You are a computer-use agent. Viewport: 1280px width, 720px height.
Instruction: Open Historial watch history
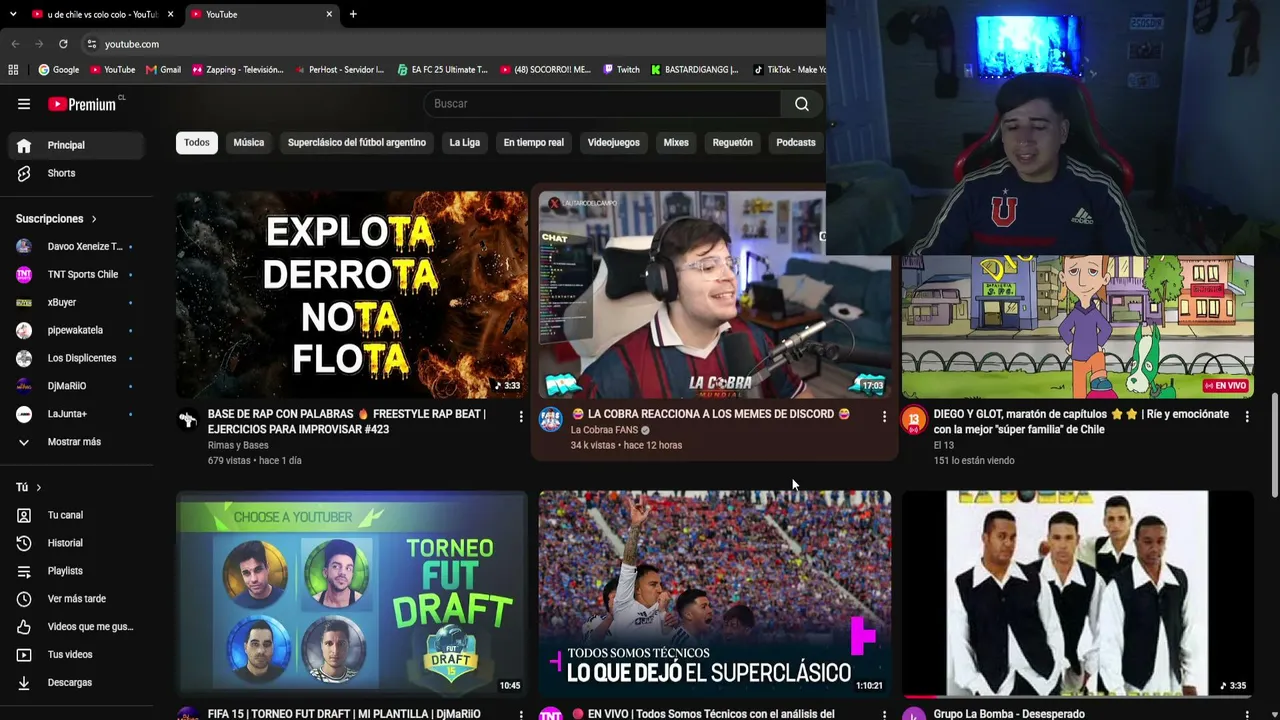tap(76, 543)
